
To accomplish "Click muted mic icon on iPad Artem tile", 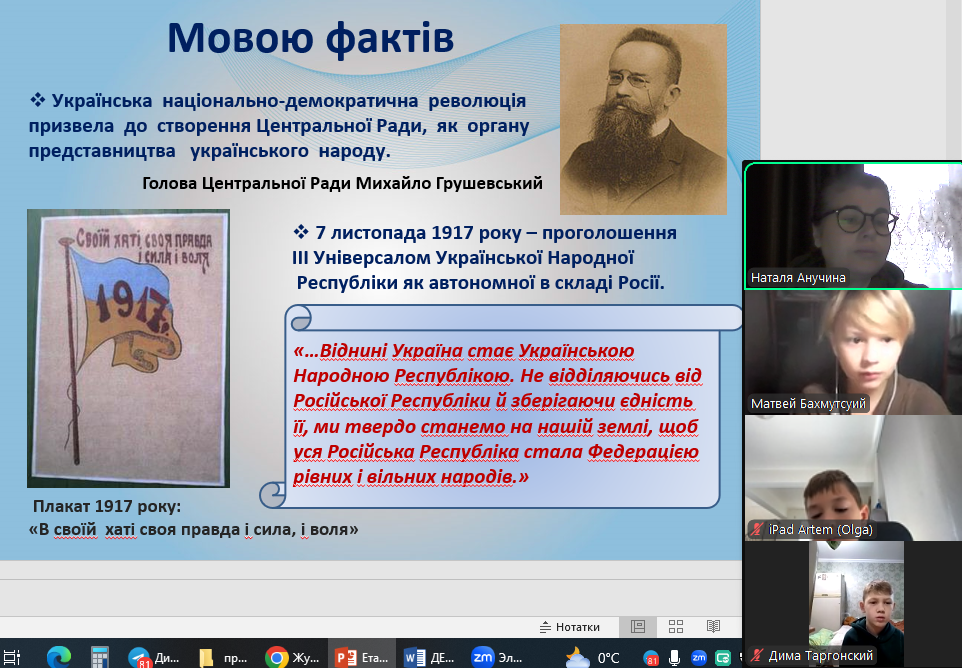I will tap(758, 530).
